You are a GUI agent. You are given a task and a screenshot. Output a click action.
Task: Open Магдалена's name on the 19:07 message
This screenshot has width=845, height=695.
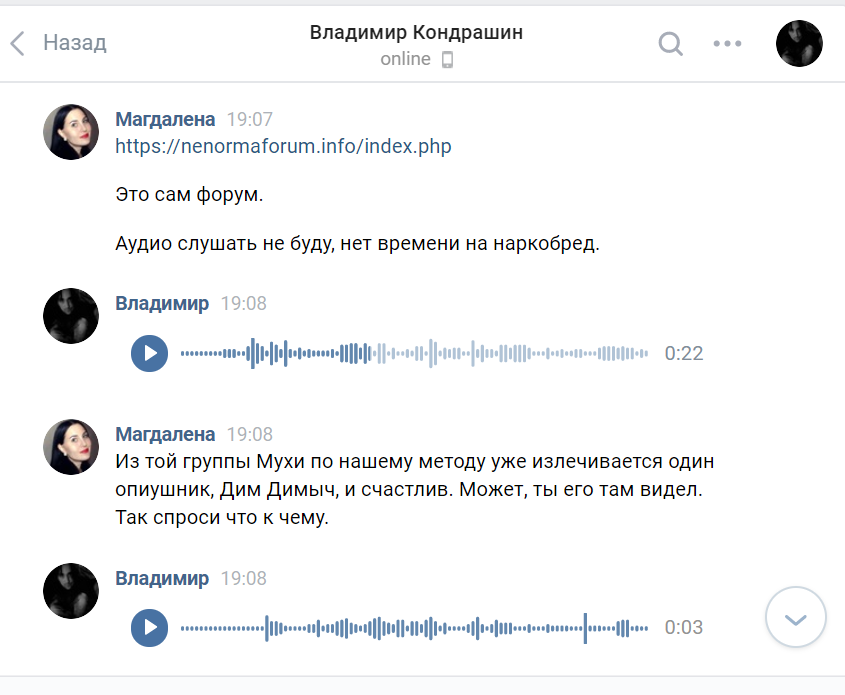pos(165,119)
